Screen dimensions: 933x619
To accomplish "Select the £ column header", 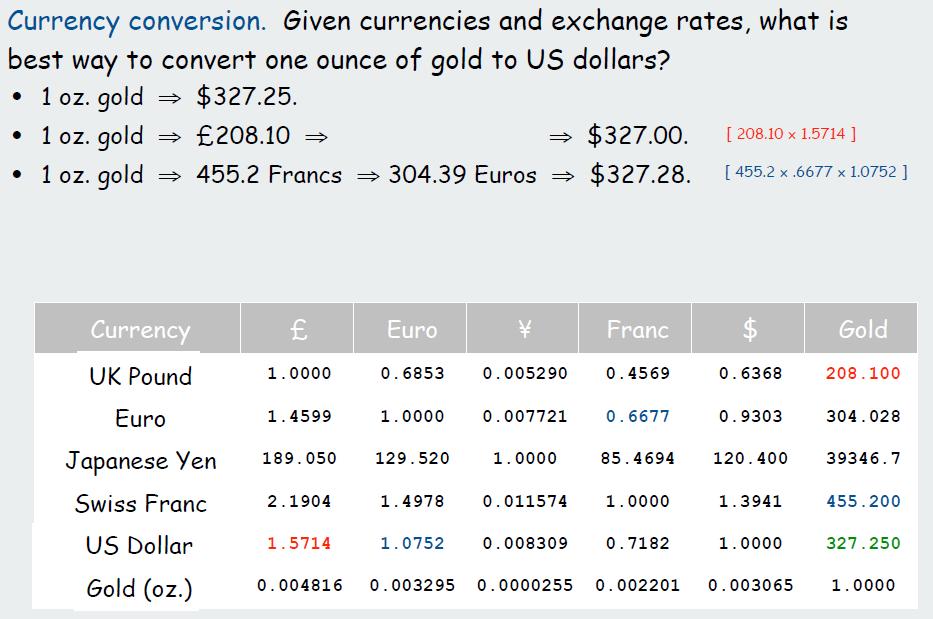I will coord(297,329).
